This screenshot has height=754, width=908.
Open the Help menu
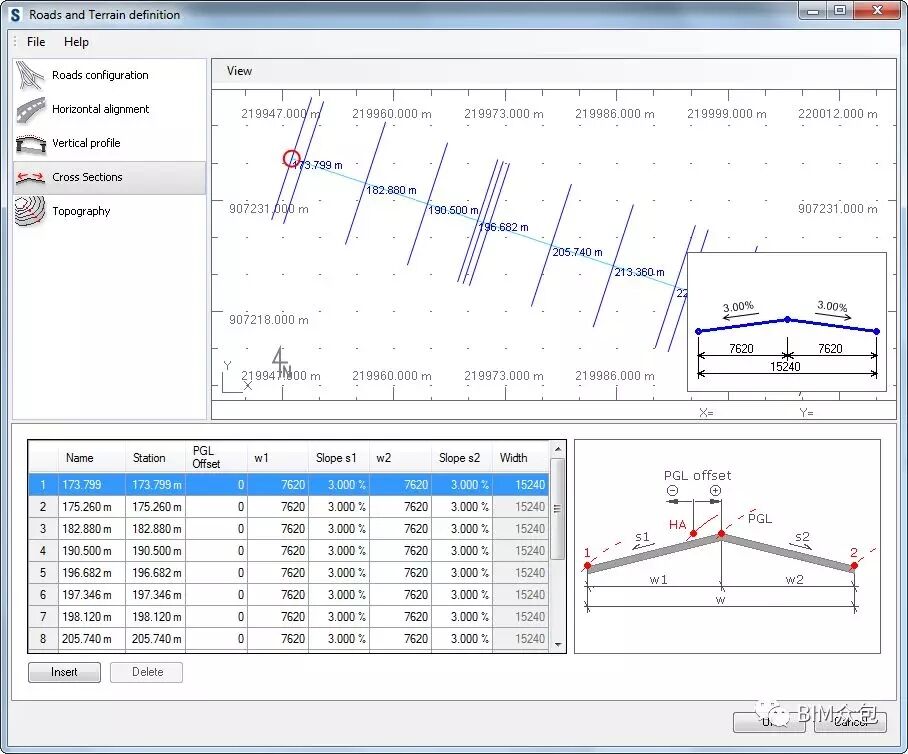[x=76, y=42]
